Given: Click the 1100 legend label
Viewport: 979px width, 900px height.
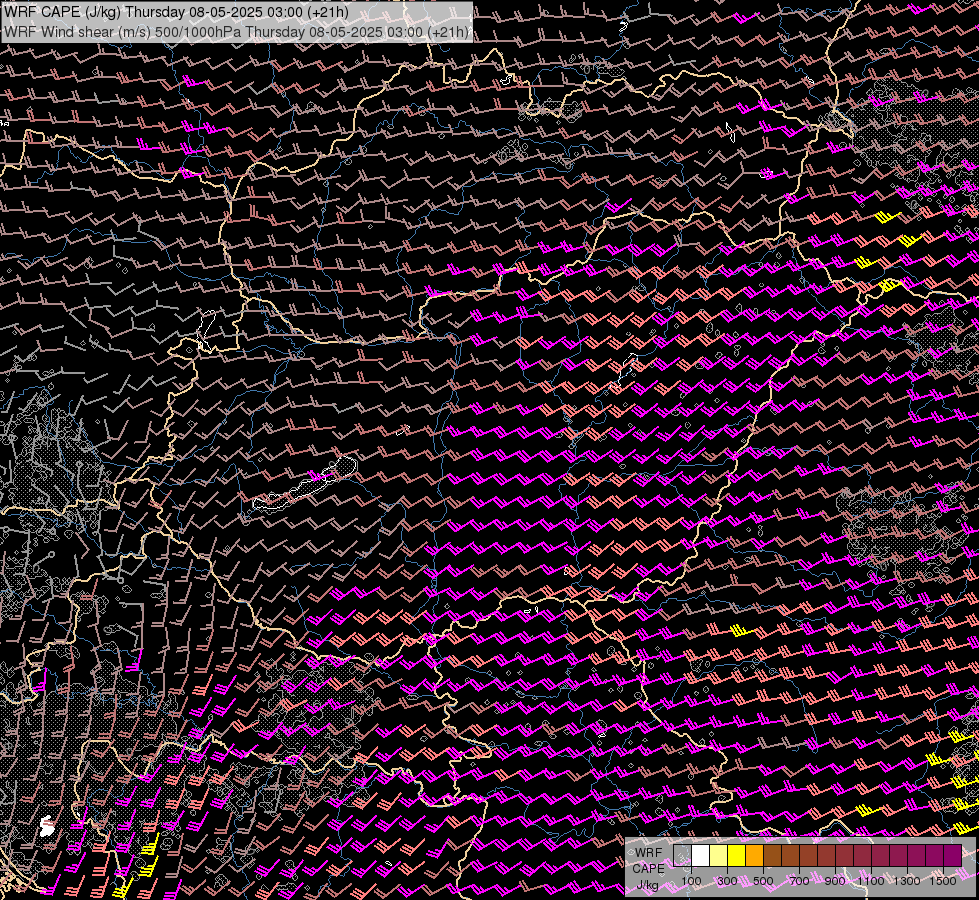Looking at the screenshot, I should (871, 881).
